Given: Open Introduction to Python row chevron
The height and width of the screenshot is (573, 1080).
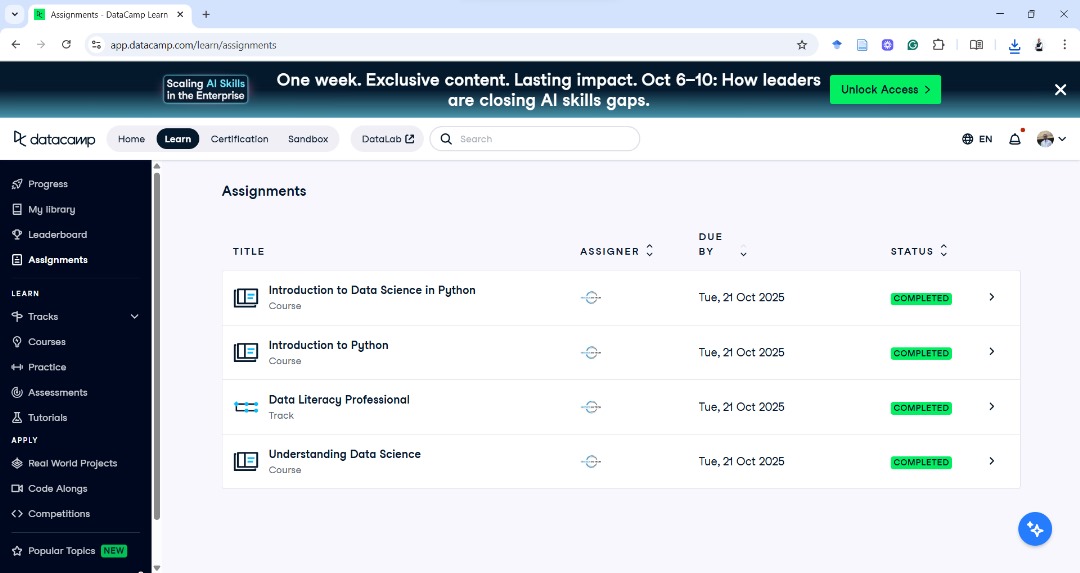Looking at the screenshot, I should (992, 352).
